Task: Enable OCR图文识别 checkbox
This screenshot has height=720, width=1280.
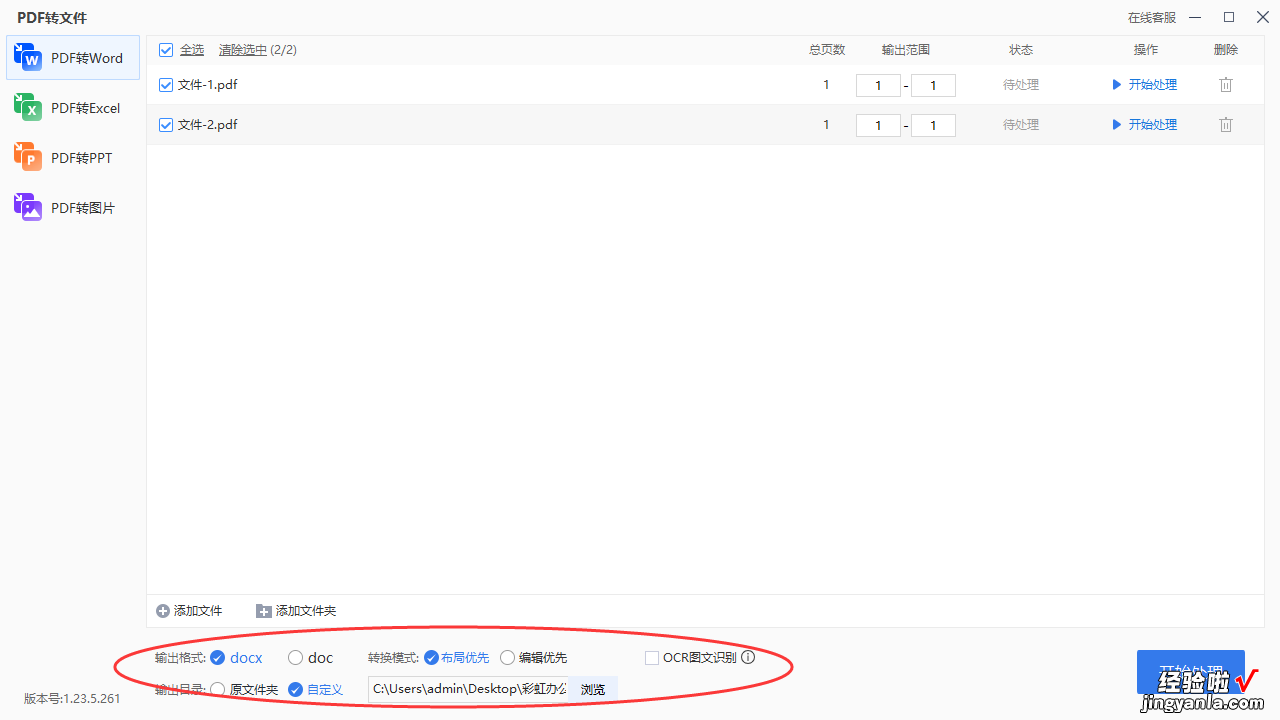Action: click(x=652, y=658)
